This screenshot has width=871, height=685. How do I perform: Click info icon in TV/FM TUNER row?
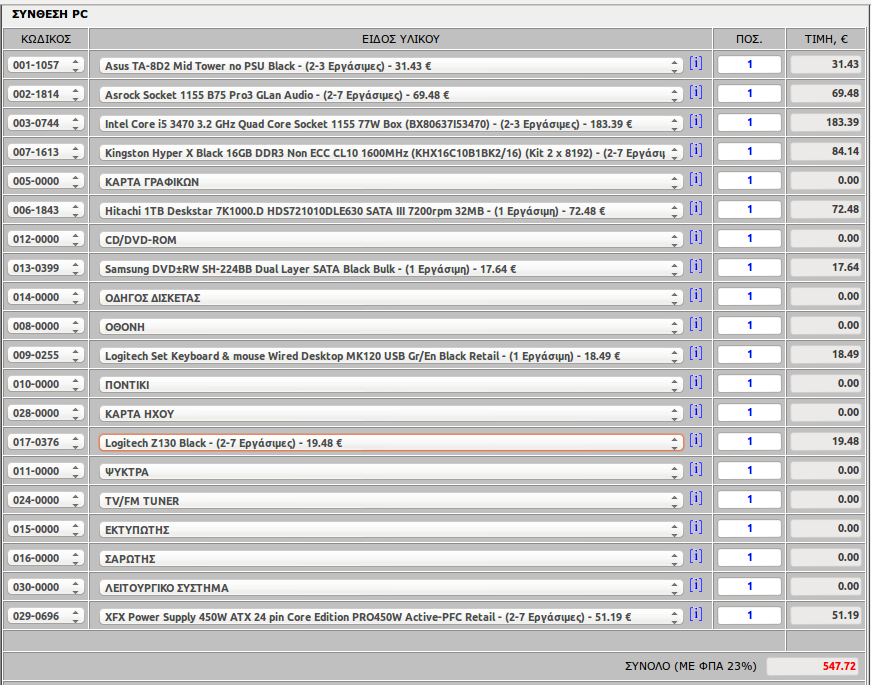click(x=695, y=498)
